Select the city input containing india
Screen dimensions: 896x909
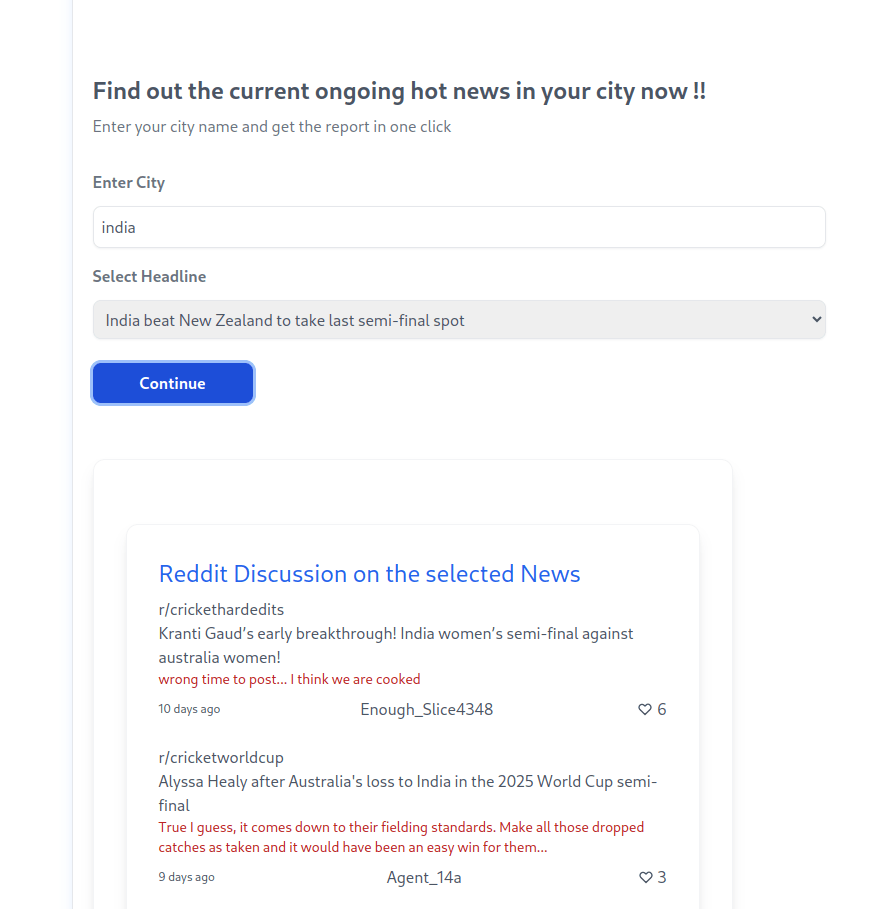pyautogui.click(x=459, y=227)
